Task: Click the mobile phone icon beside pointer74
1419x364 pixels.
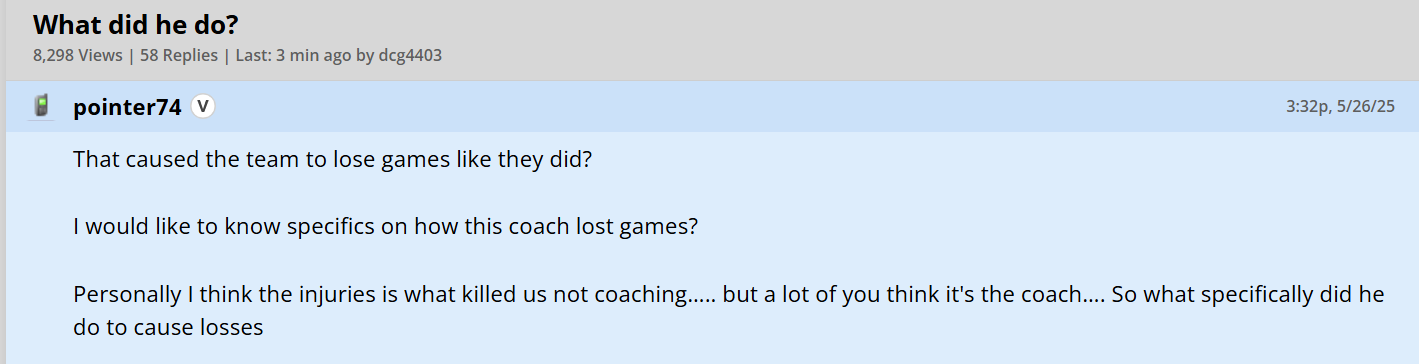Action: click(x=42, y=106)
